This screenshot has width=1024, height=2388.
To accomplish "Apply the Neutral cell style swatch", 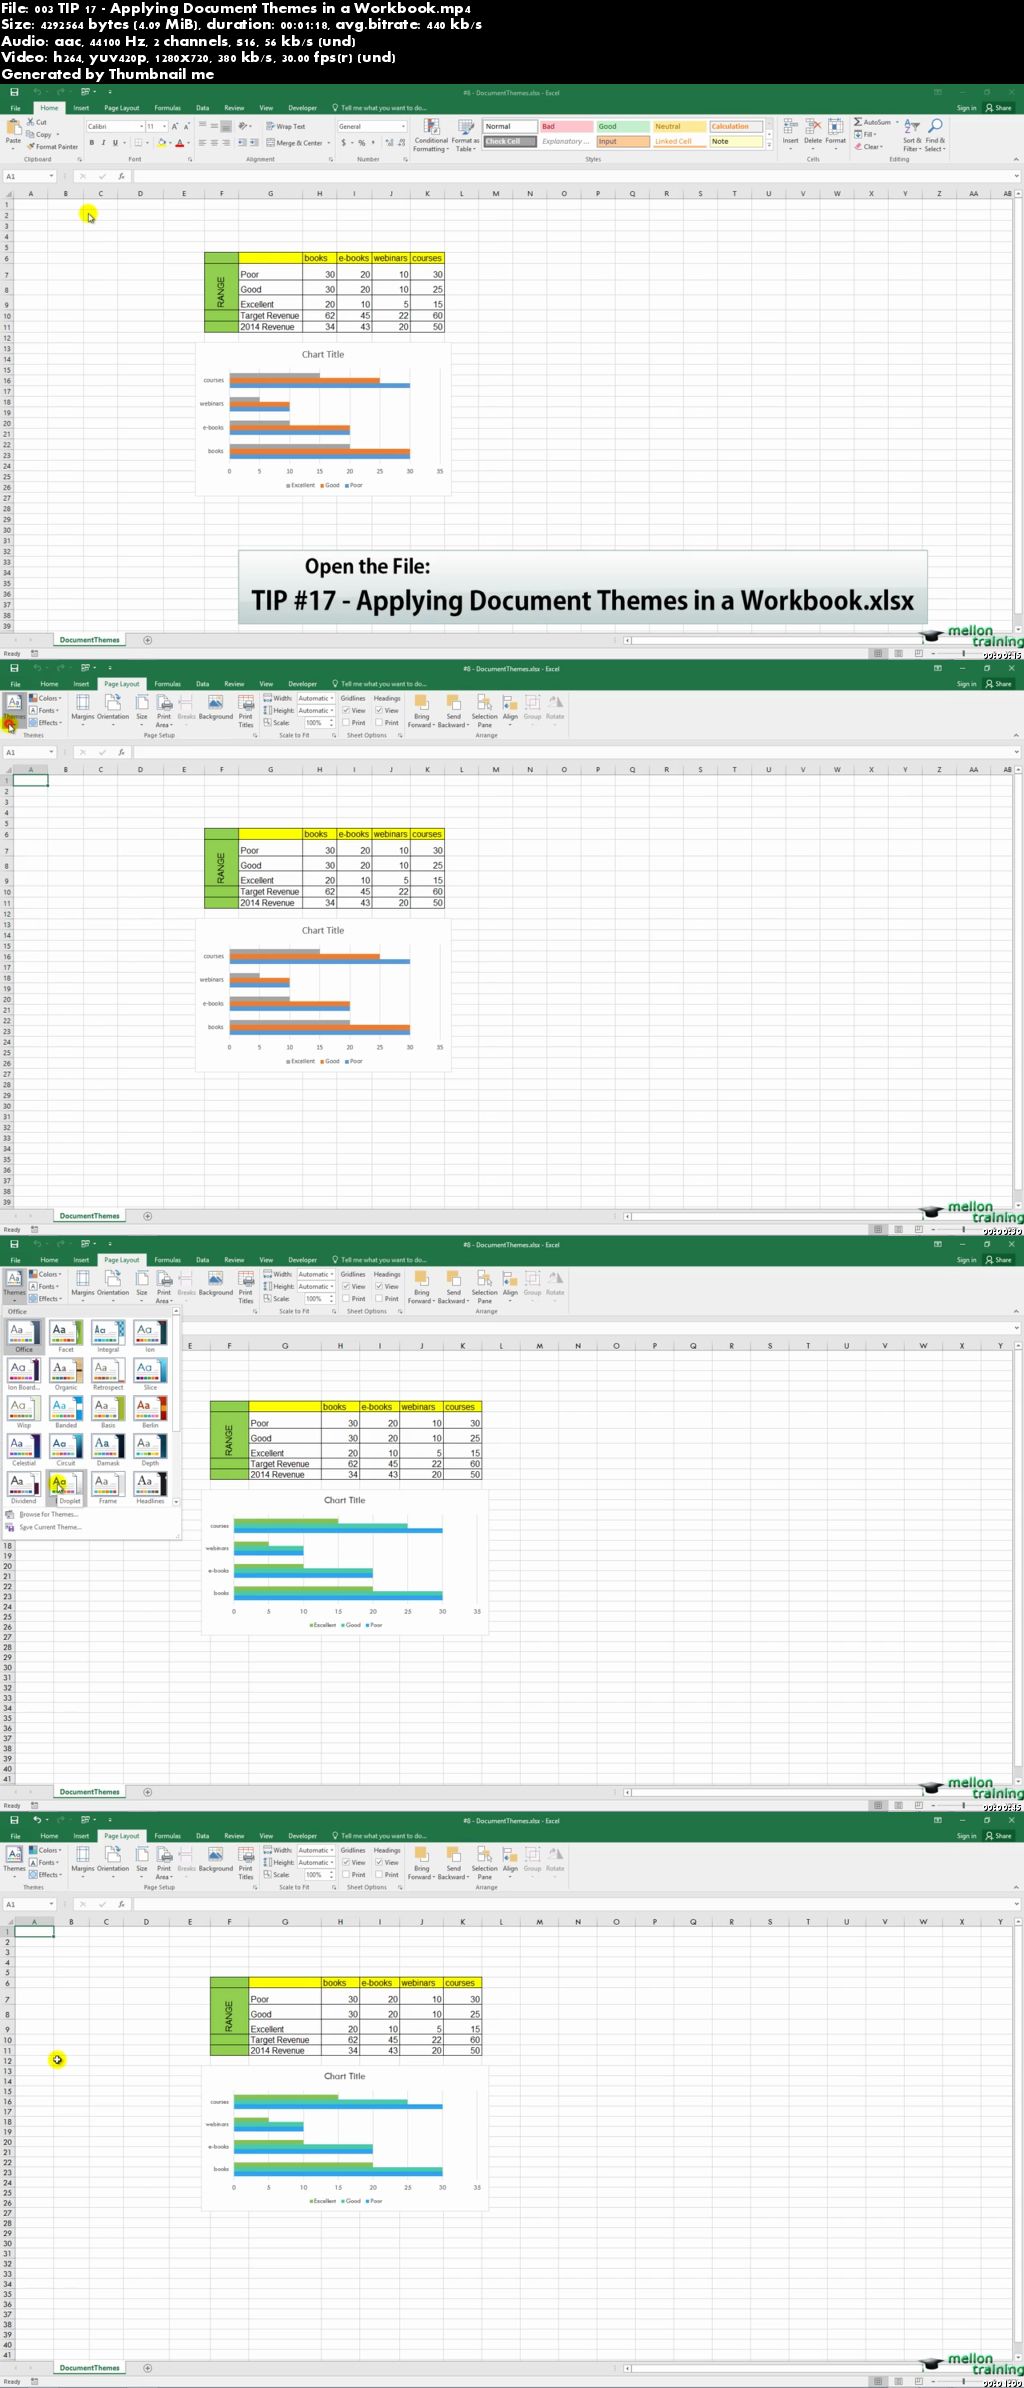I will pos(680,127).
